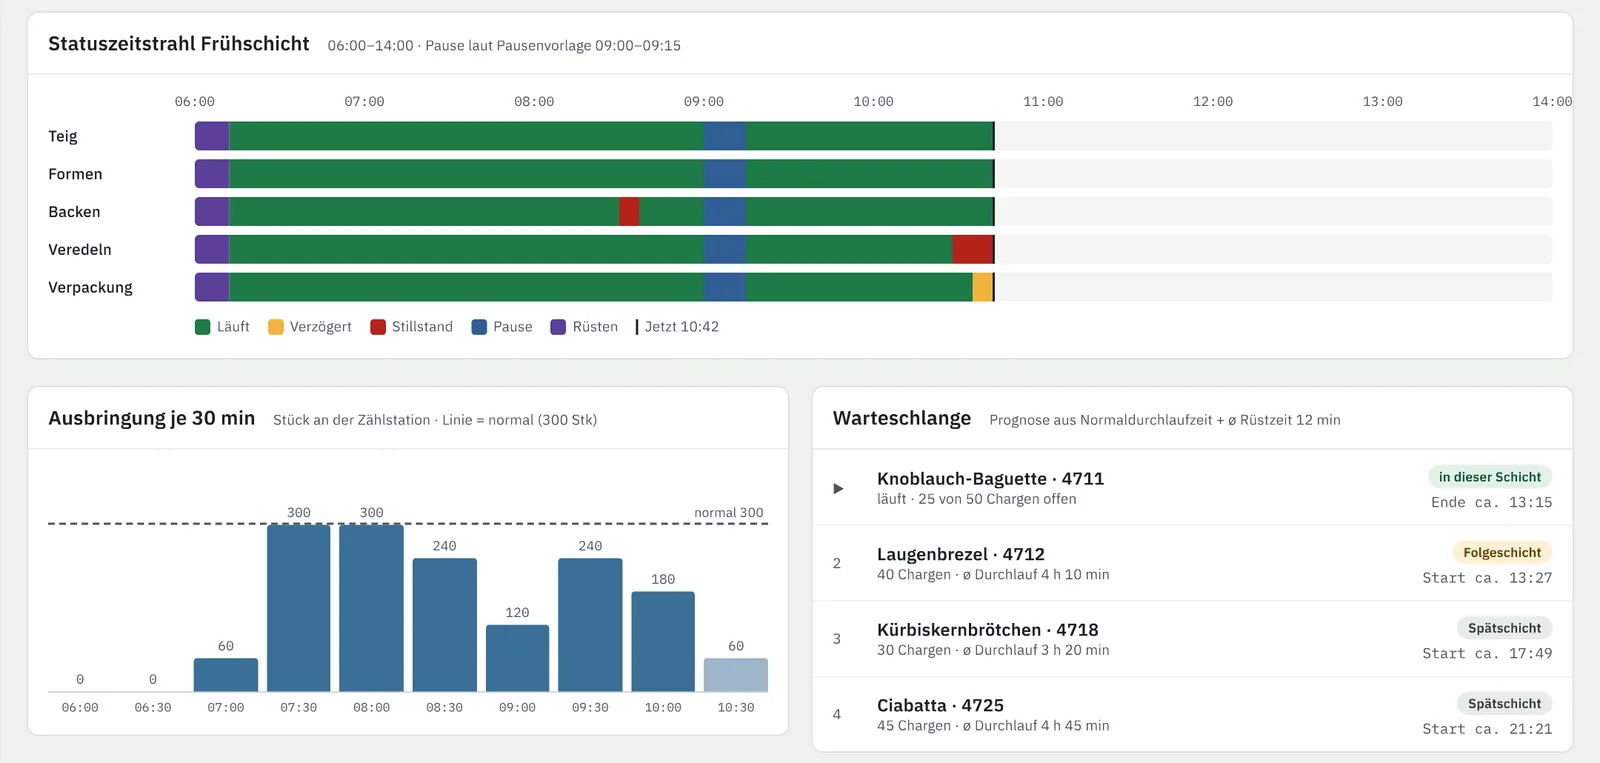Click the Verpackung row label
The width and height of the screenshot is (1600, 763).
(x=90, y=288)
